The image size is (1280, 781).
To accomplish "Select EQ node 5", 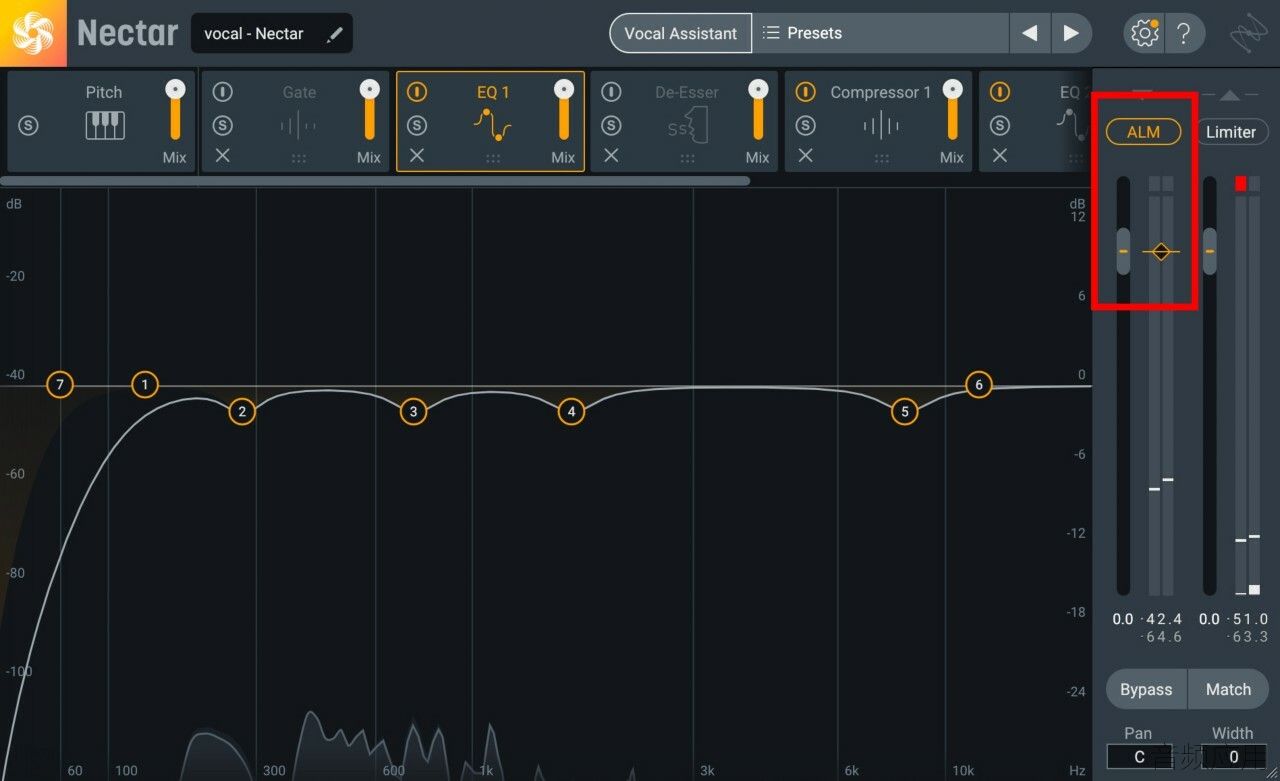I will (x=905, y=411).
